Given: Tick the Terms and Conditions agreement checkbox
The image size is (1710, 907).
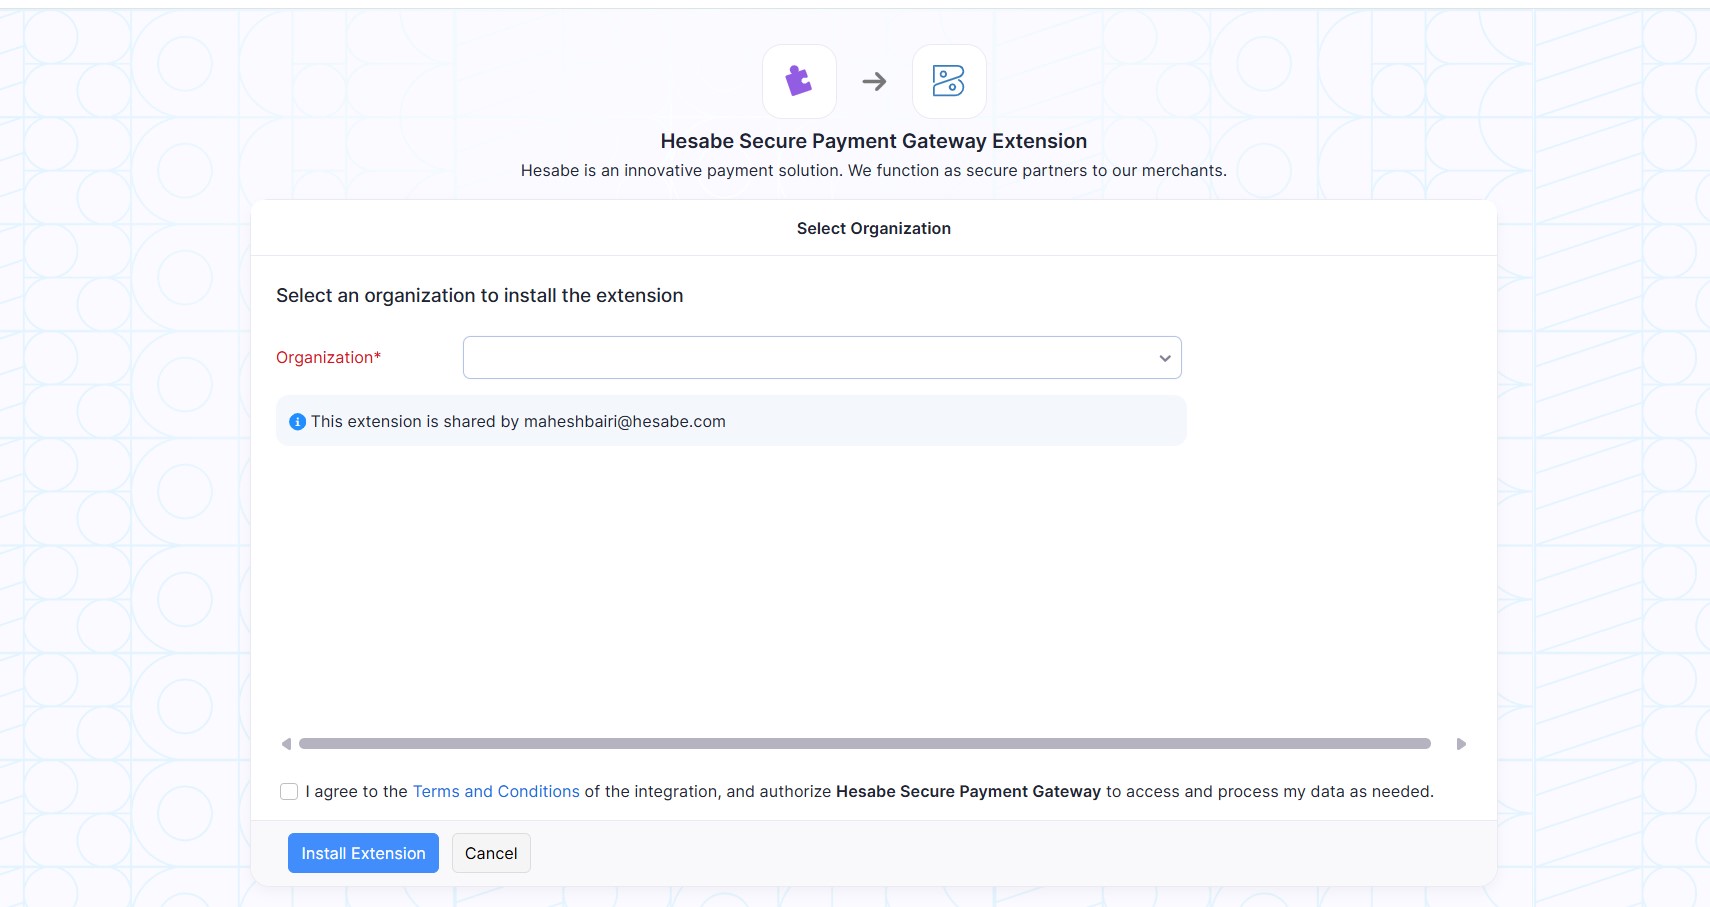Looking at the screenshot, I should 289,792.
